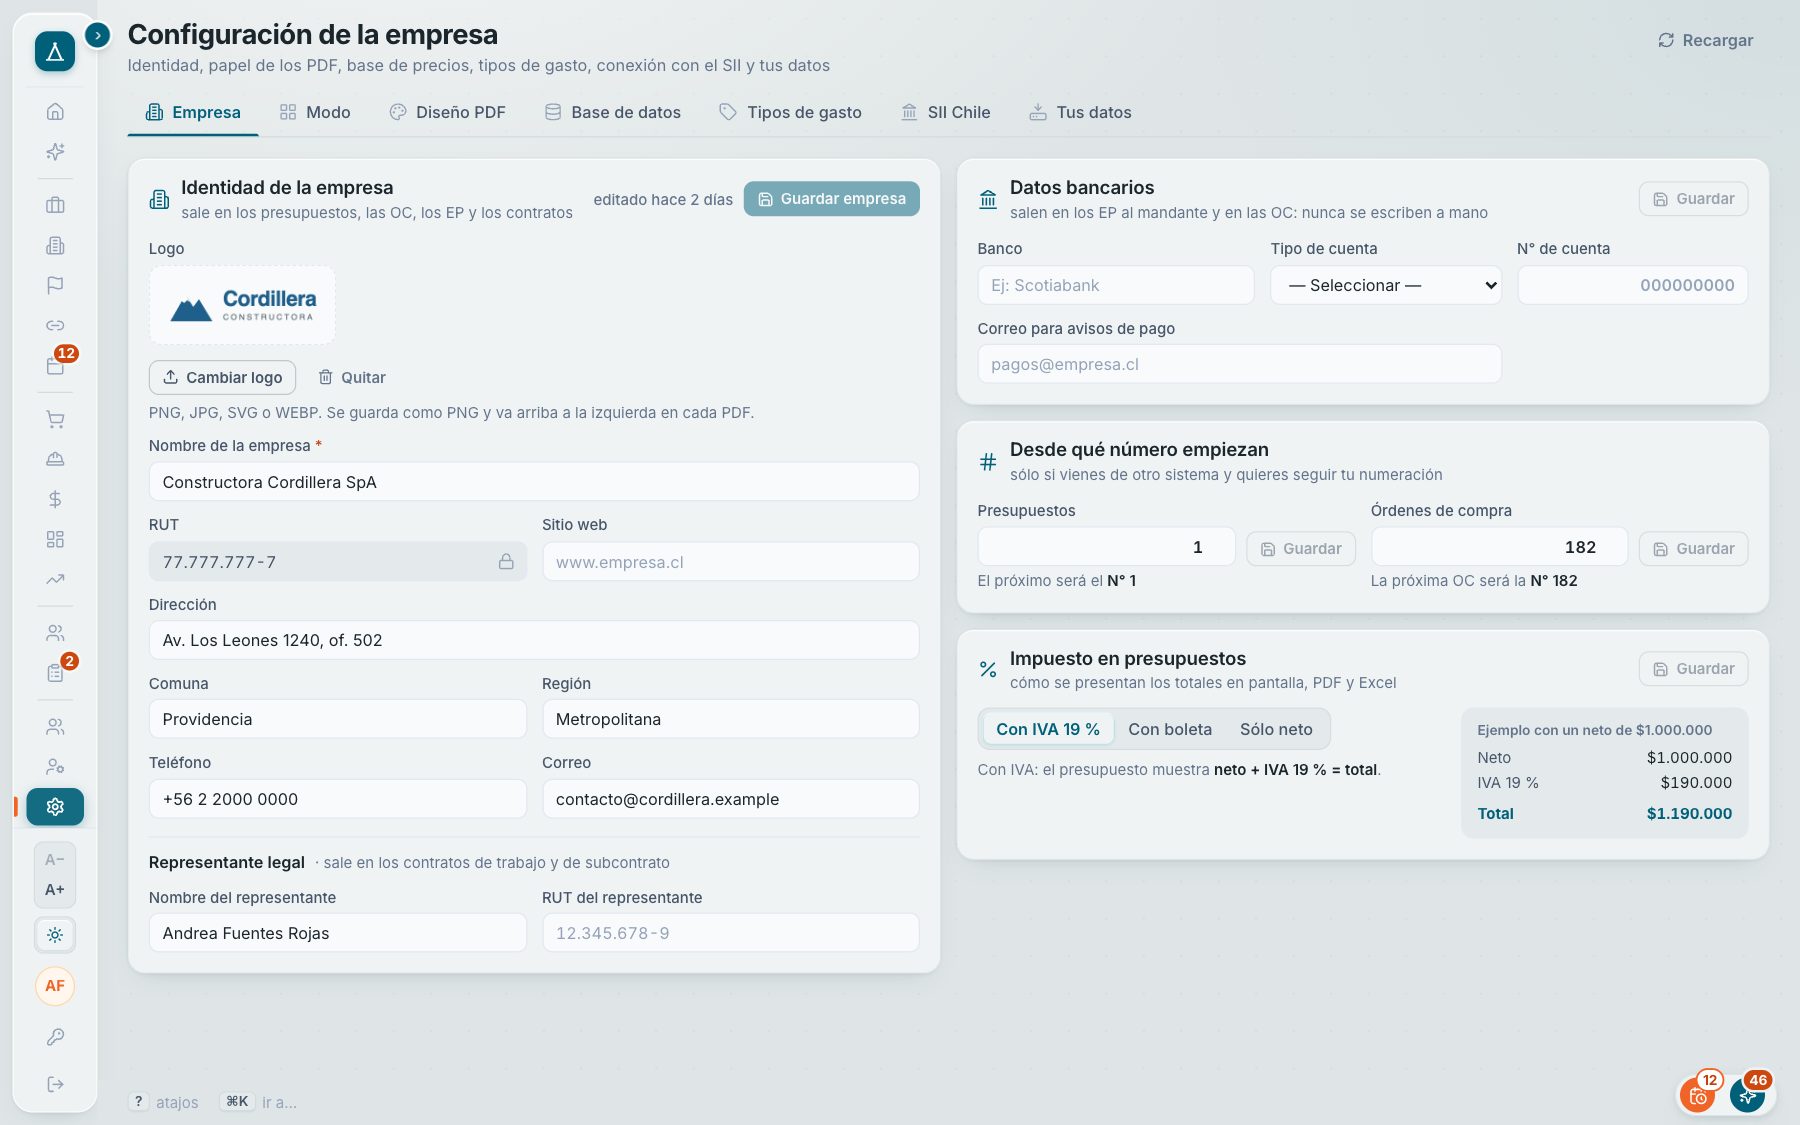Screen dimensions: 1800x1125
Task: Click the Banco input field
Action: [1116, 285]
